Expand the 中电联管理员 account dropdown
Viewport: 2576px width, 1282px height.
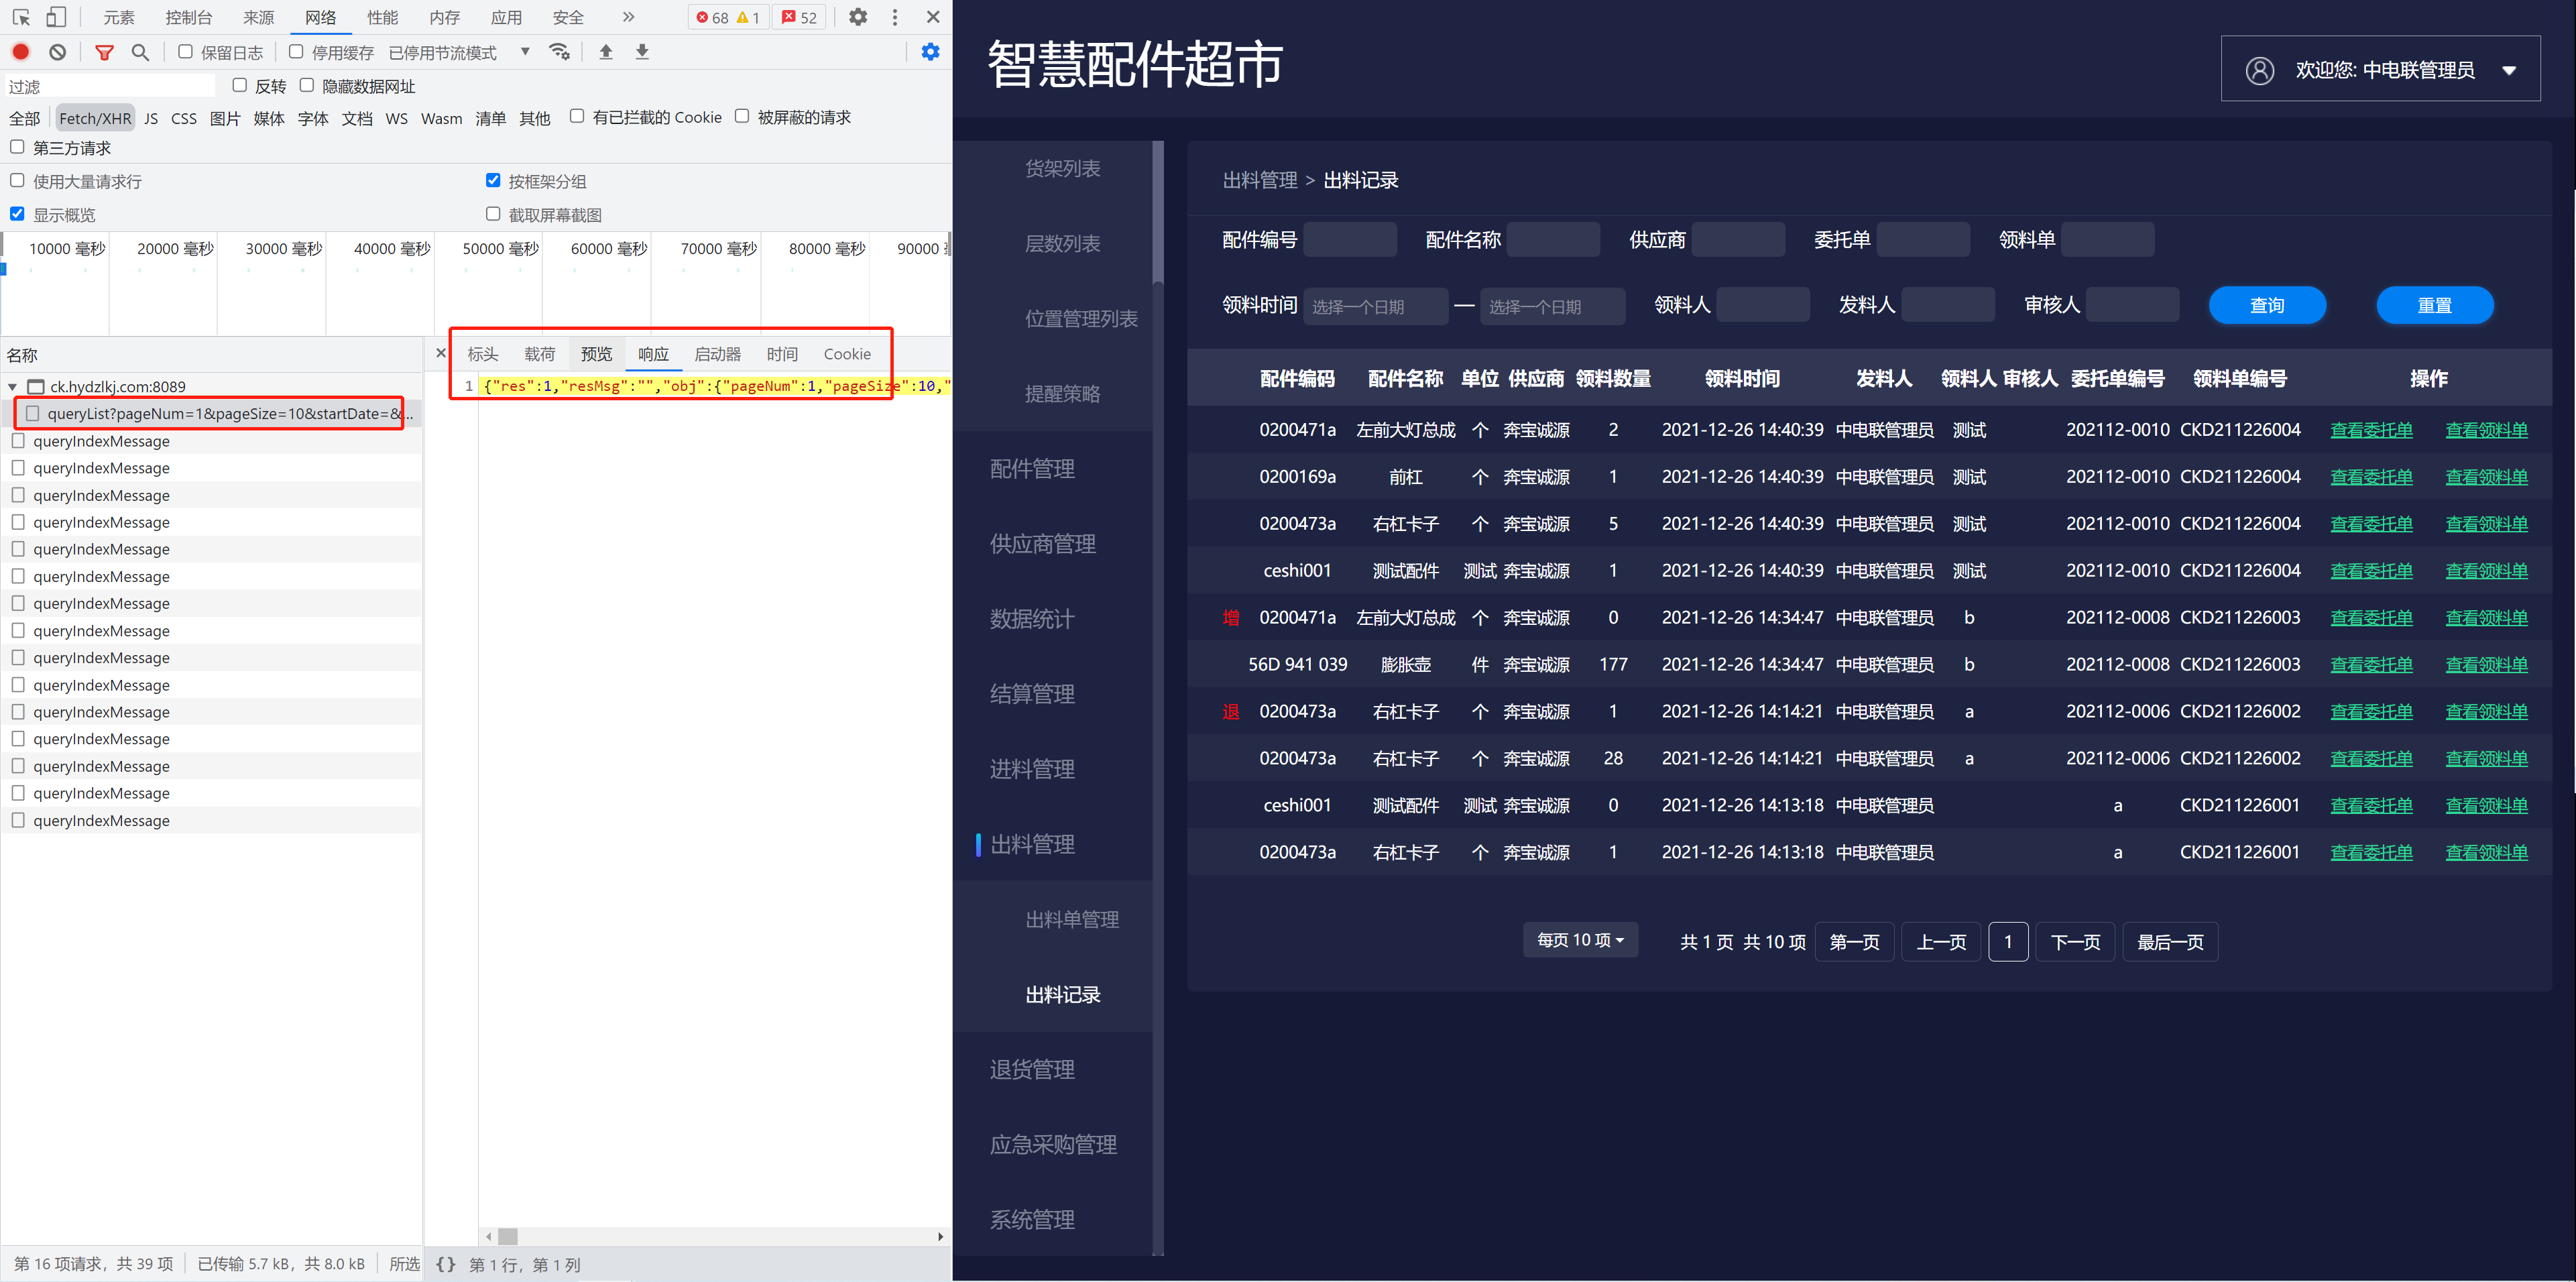[x=2510, y=68]
